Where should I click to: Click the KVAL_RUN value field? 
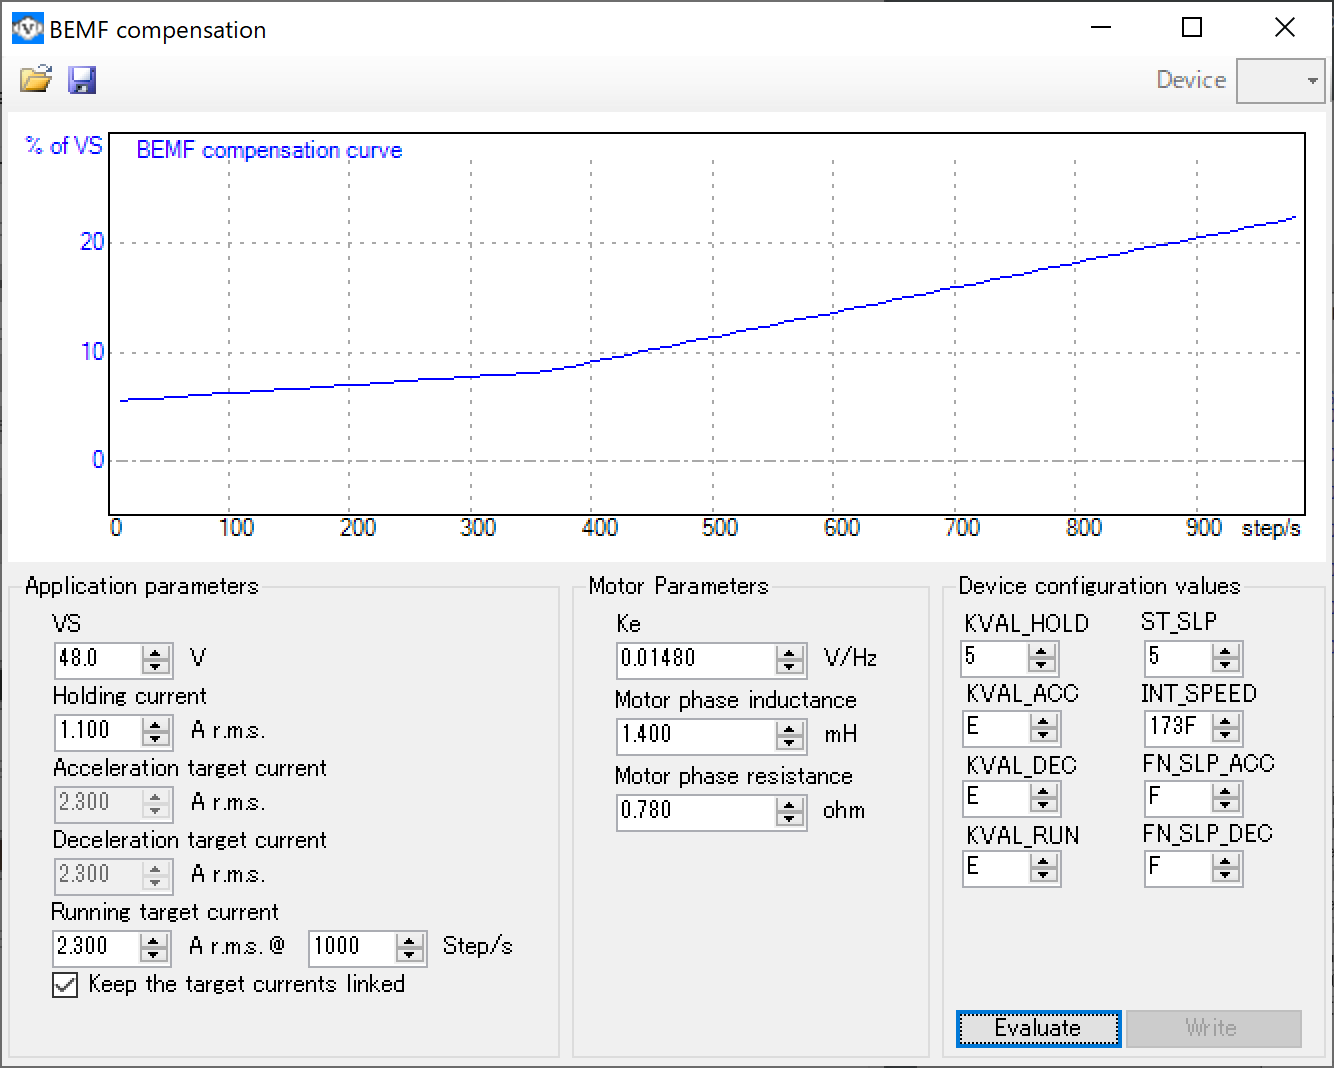pos(995,868)
